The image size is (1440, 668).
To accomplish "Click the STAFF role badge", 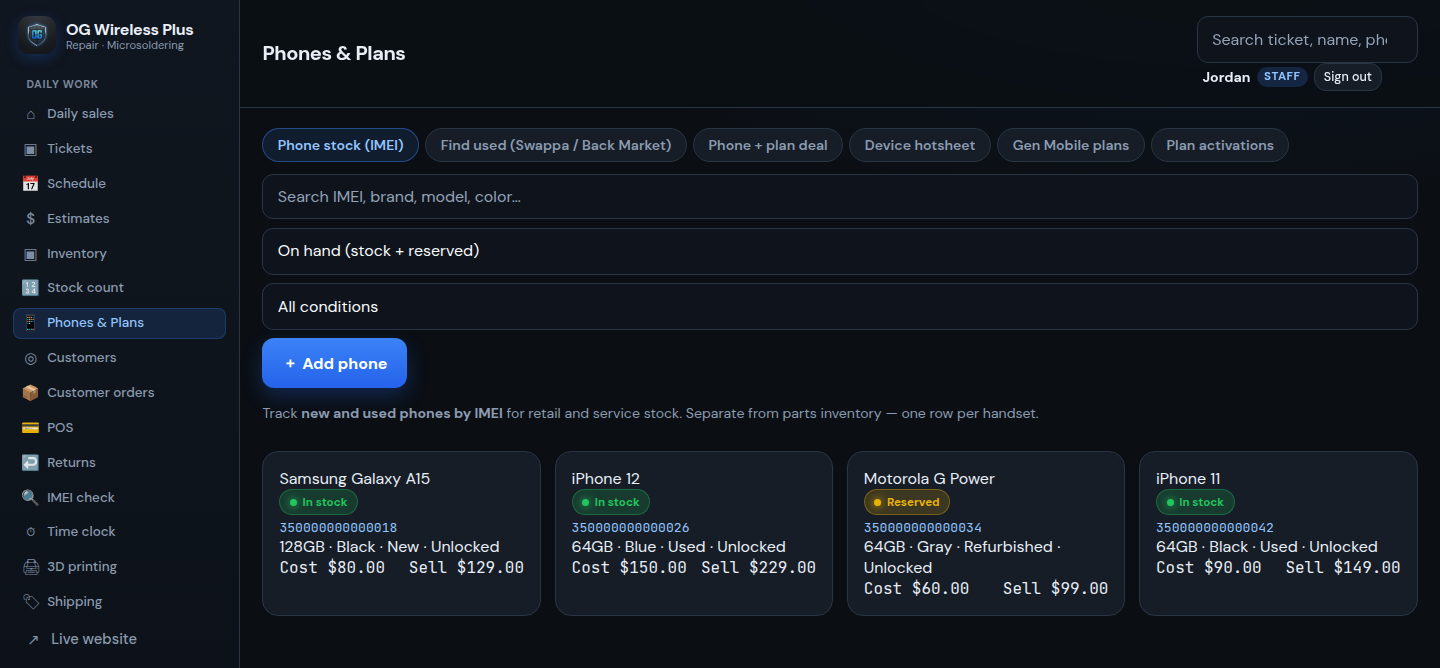I will tap(1282, 77).
